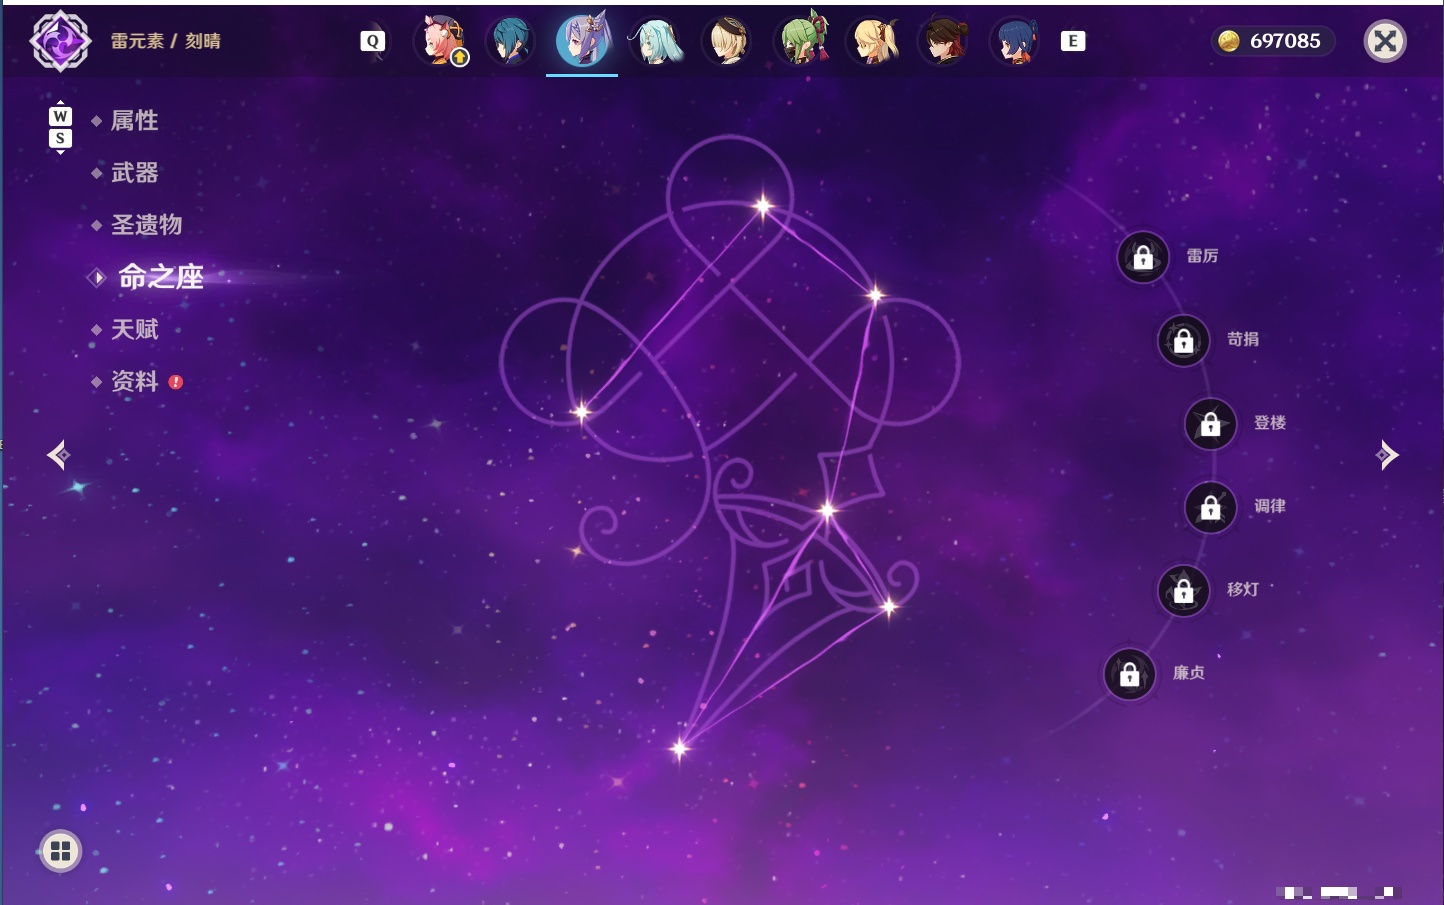The width and height of the screenshot is (1444, 905).
Task: Switch to the 武器 weapon menu
Action: pos(134,173)
